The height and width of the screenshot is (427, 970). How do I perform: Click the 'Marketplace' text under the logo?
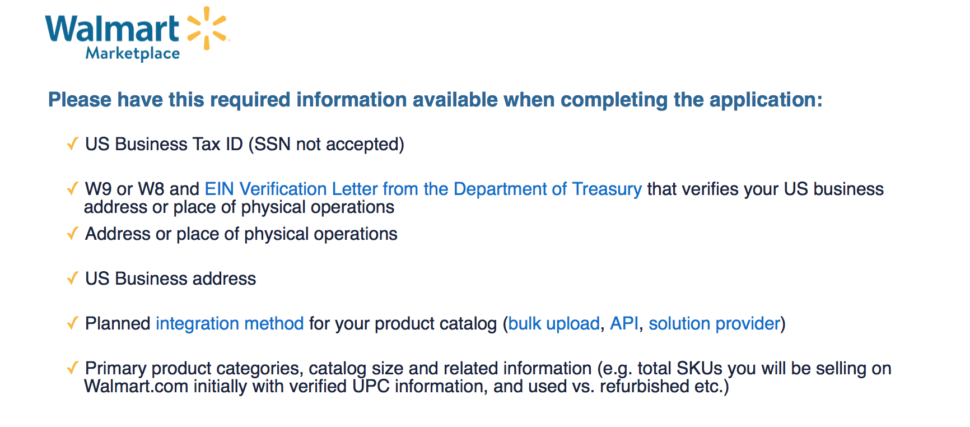click(132, 53)
